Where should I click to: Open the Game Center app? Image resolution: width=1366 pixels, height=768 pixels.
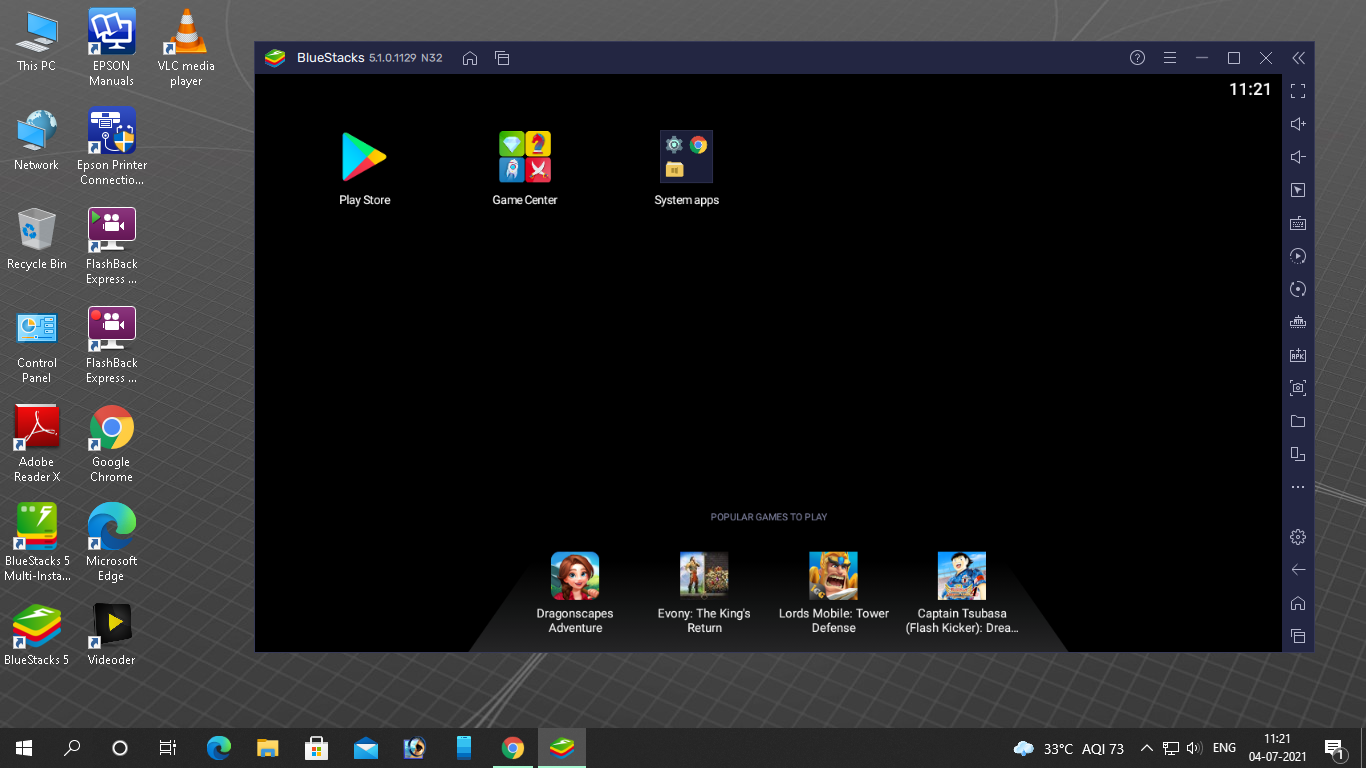pyautogui.click(x=525, y=169)
